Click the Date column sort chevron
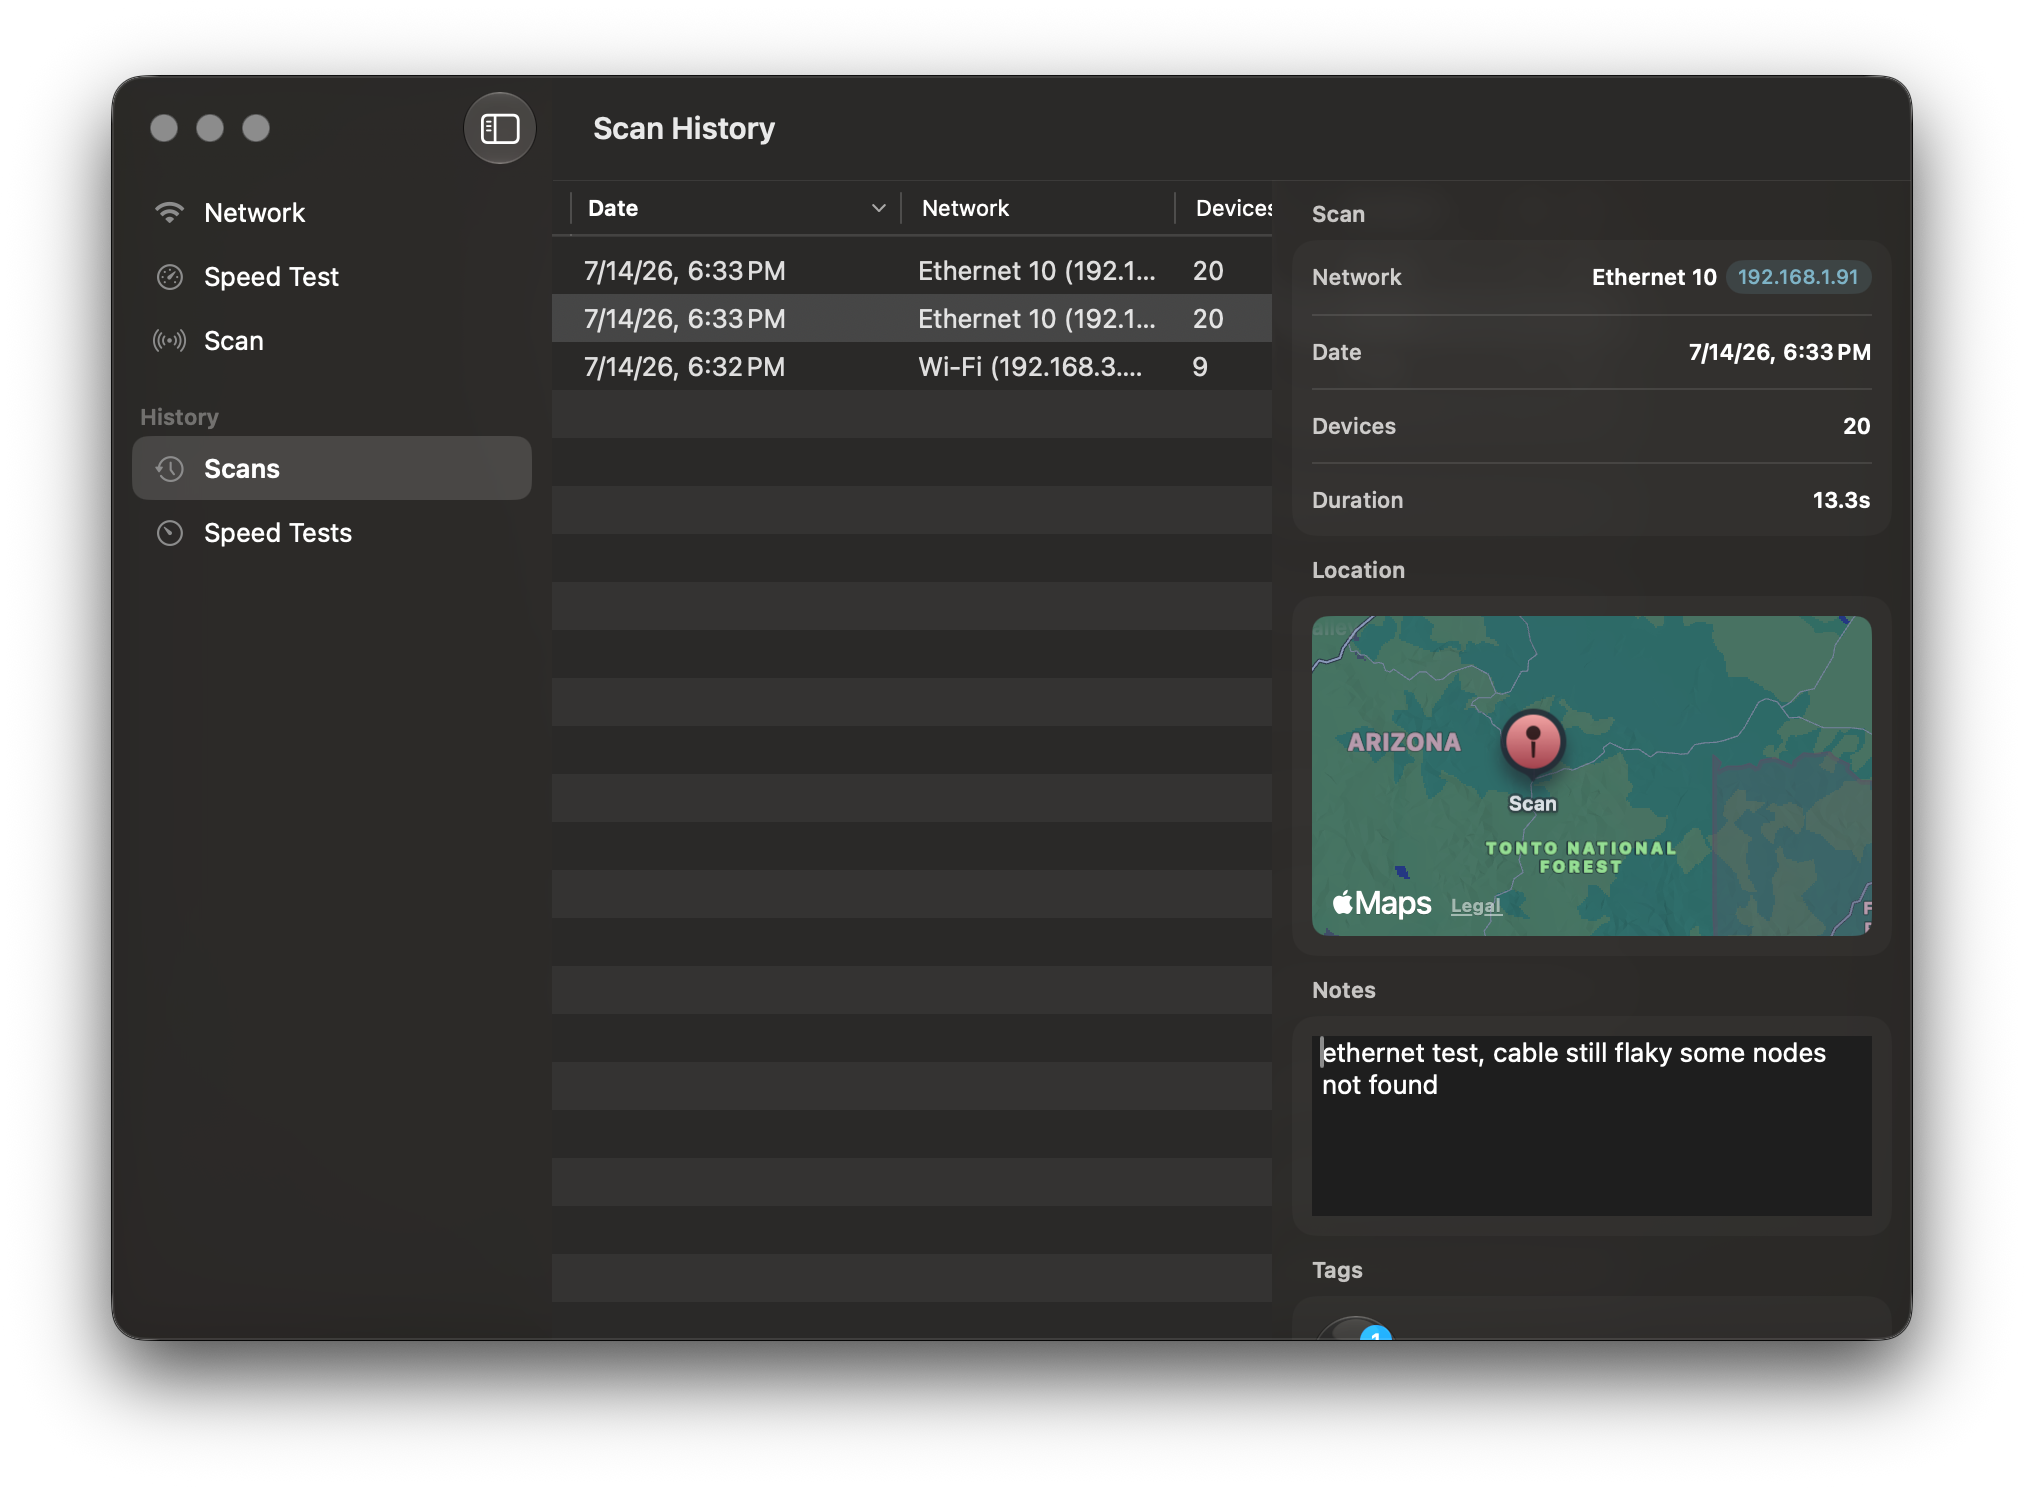2024x1488 pixels. click(x=879, y=208)
